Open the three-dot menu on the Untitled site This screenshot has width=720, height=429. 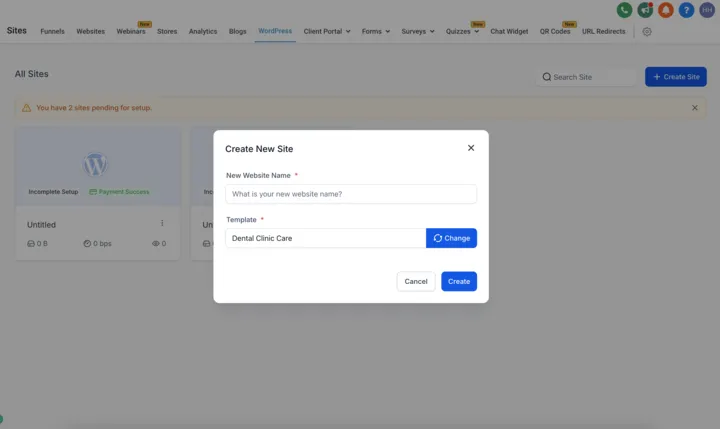click(x=162, y=223)
